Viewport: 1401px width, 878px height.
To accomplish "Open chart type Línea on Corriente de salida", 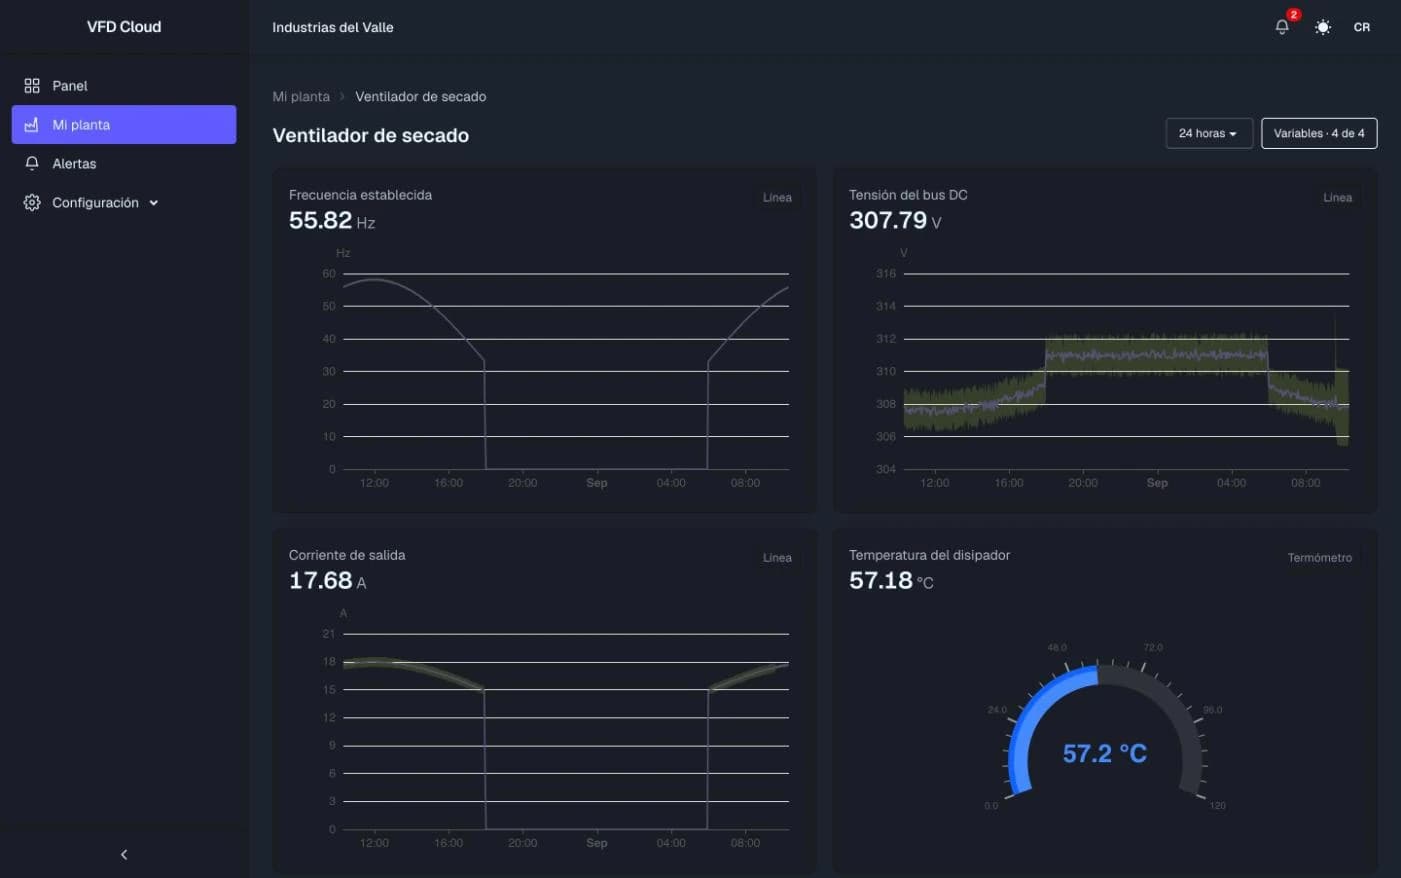I will tap(777, 558).
